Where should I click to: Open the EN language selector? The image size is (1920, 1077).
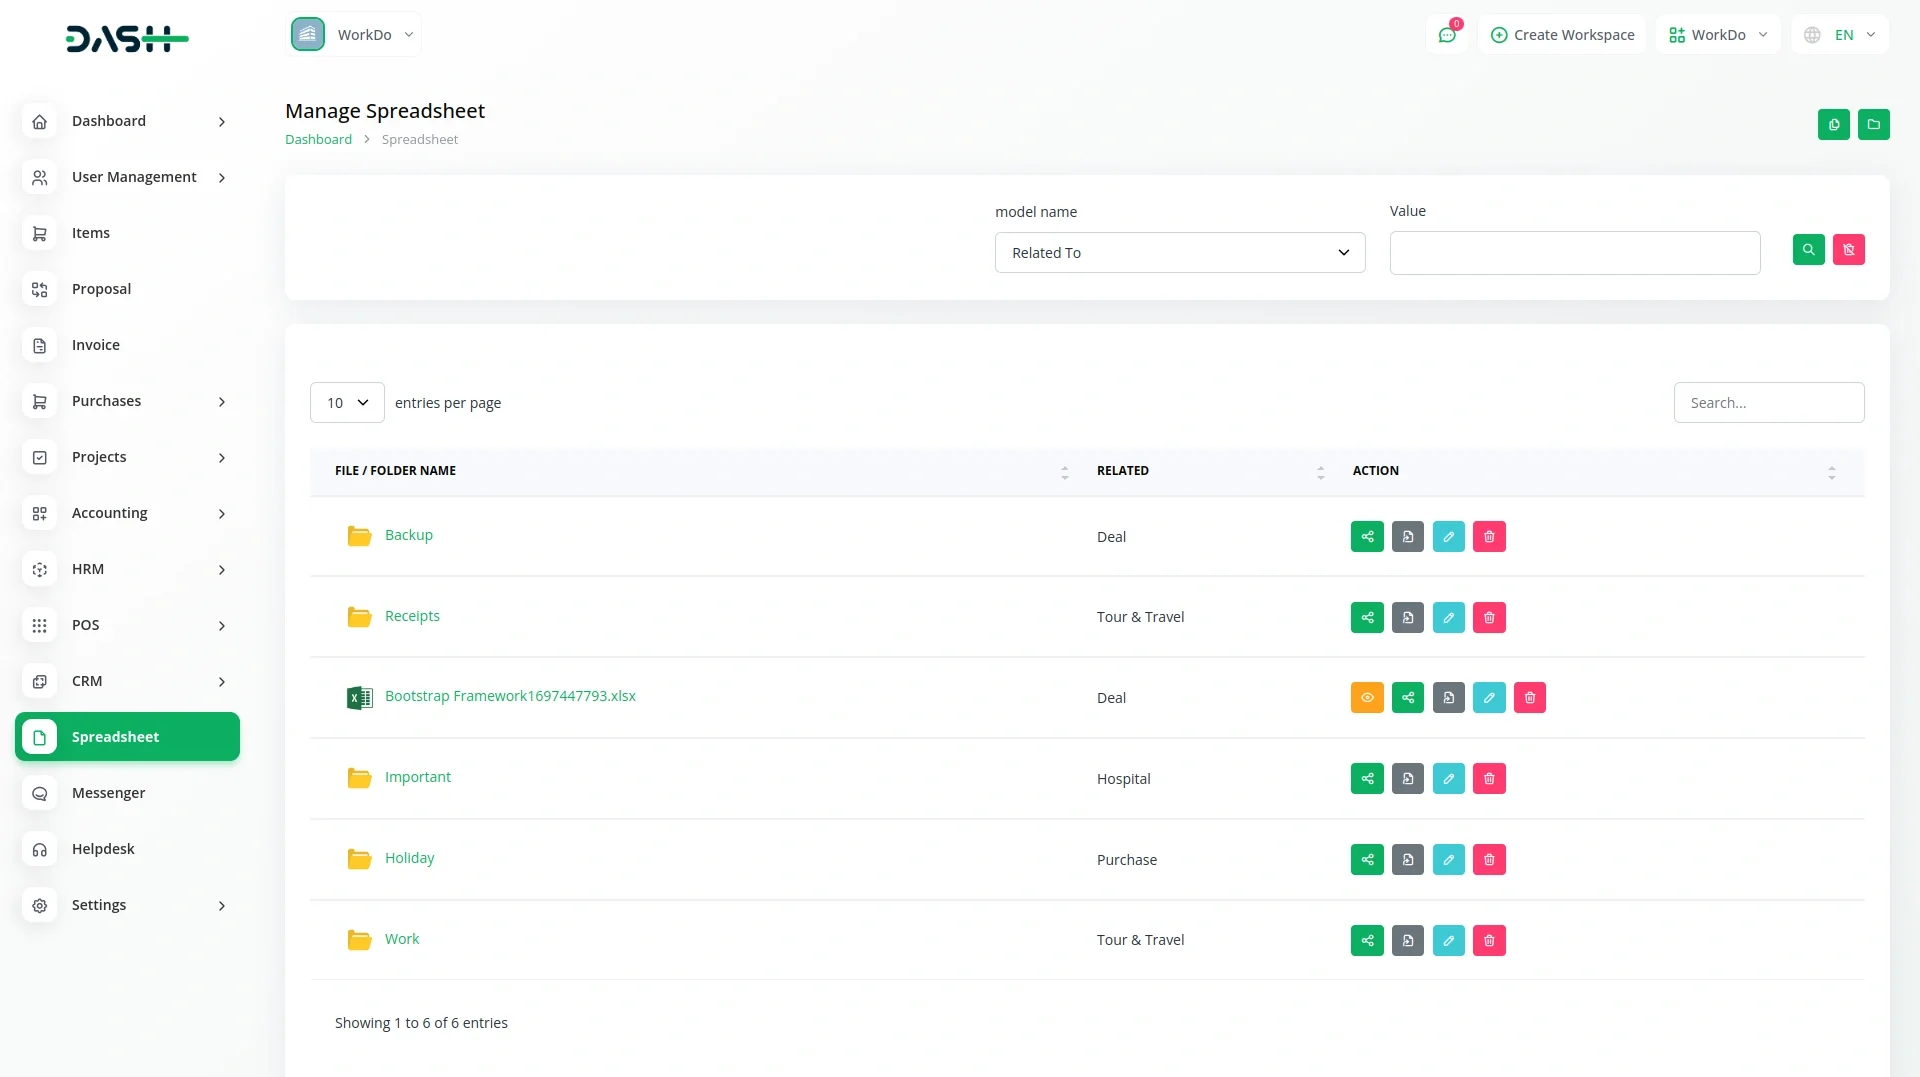1840,35
